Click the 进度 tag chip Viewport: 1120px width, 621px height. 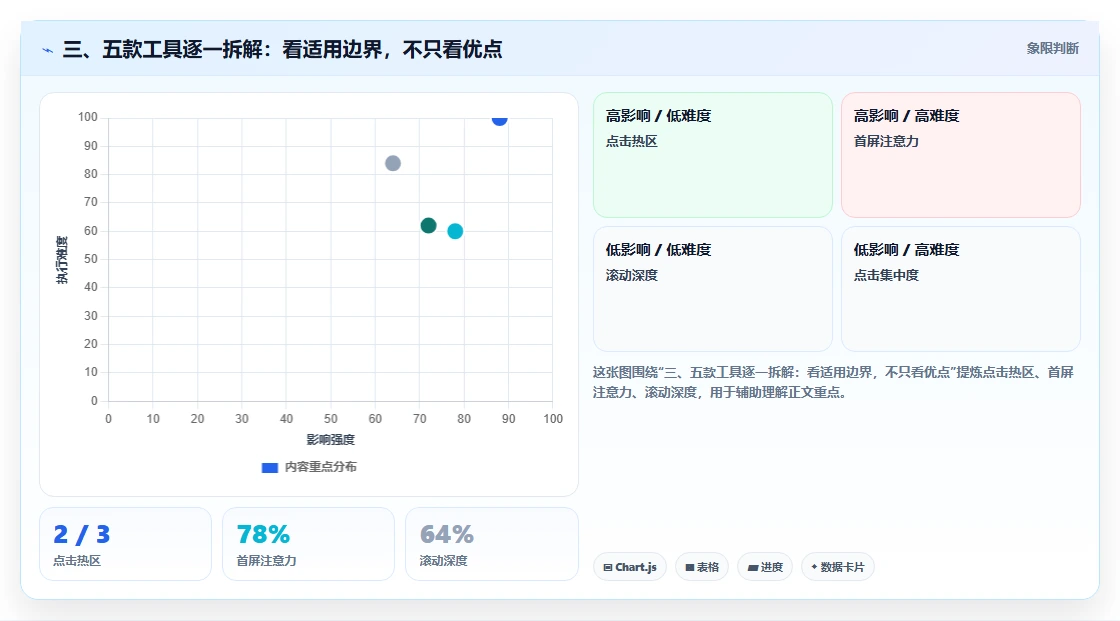click(x=765, y=567)
